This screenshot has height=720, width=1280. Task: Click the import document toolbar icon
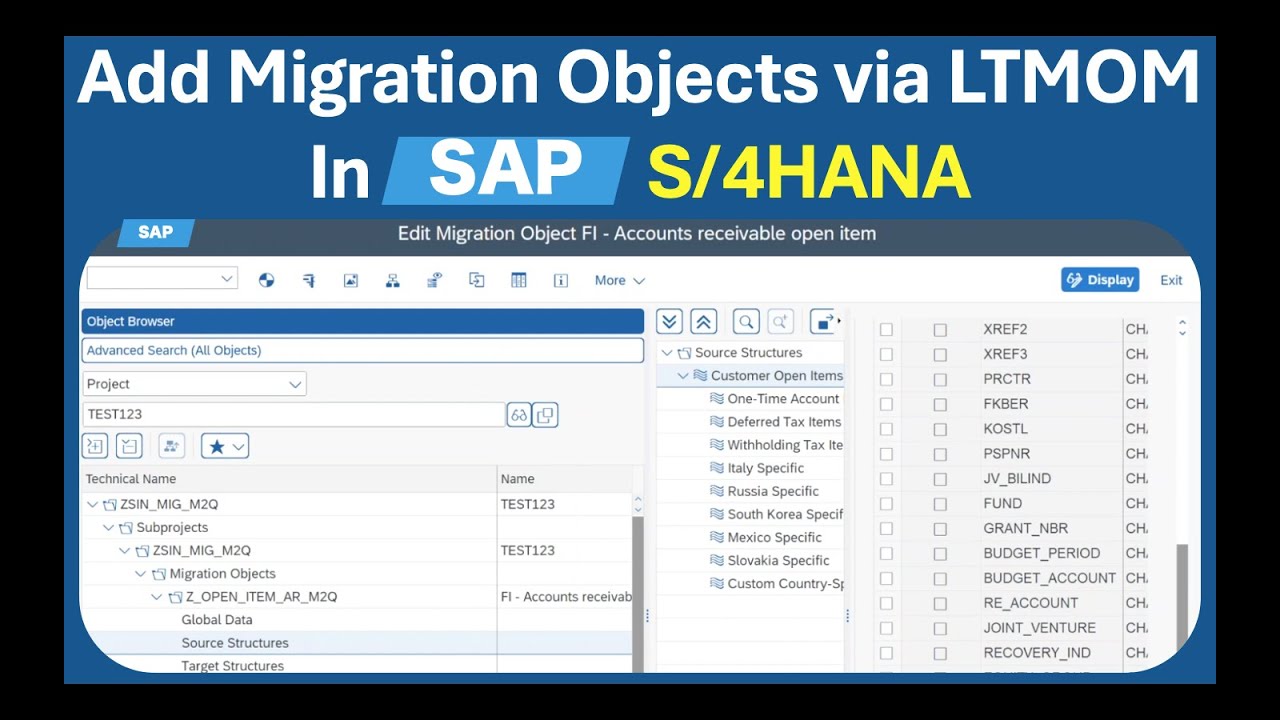(477, 281)
